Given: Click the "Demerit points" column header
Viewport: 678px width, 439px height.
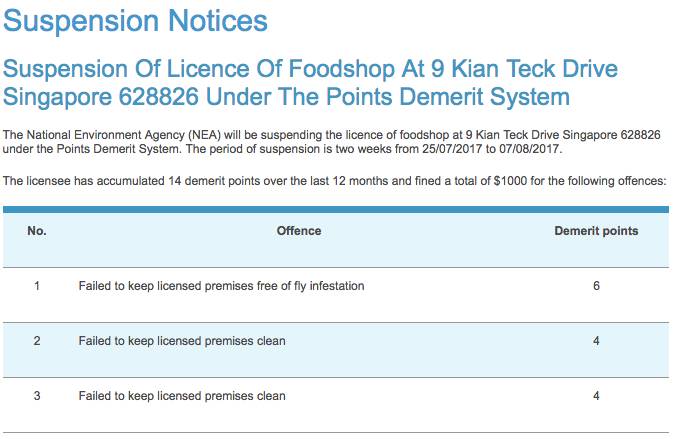Looking at the screenshot, I should point(596,231).
